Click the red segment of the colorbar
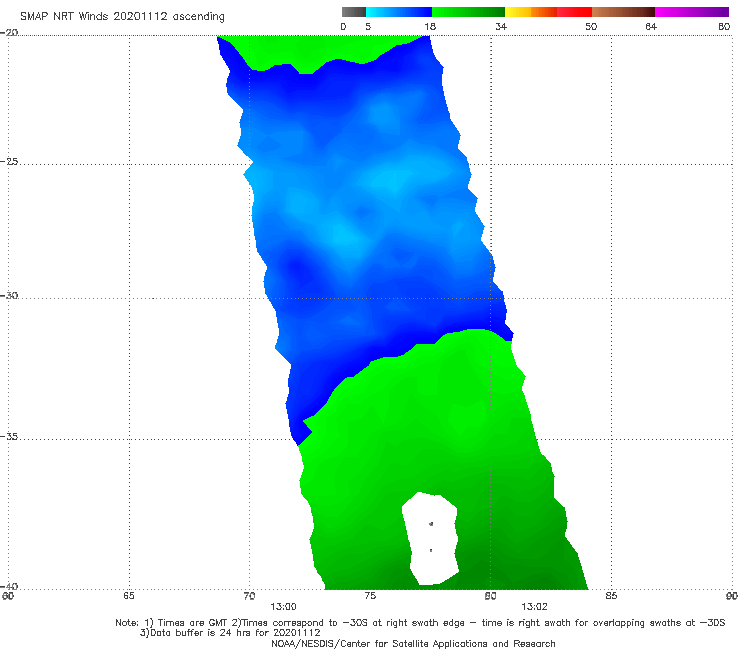The width and height of the screenshot is (740, 650). click(x=574, y=12)
